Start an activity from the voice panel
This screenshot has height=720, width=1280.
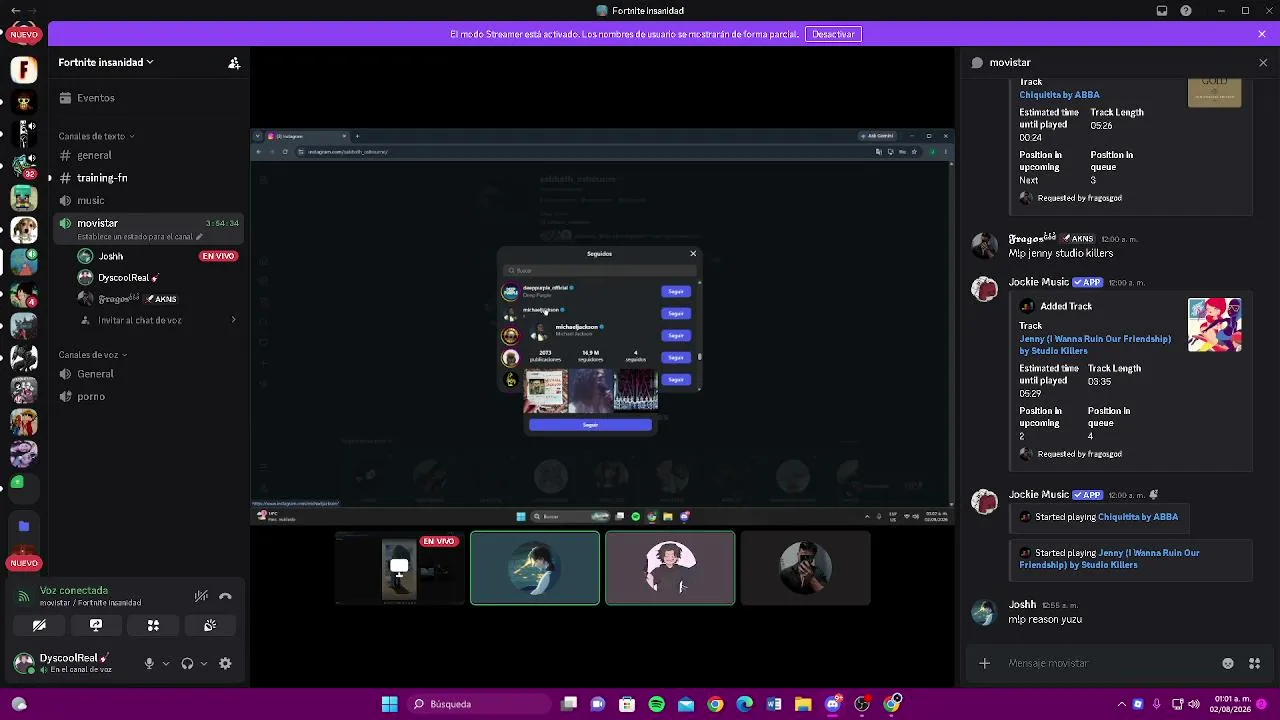(x=153, y=625)
